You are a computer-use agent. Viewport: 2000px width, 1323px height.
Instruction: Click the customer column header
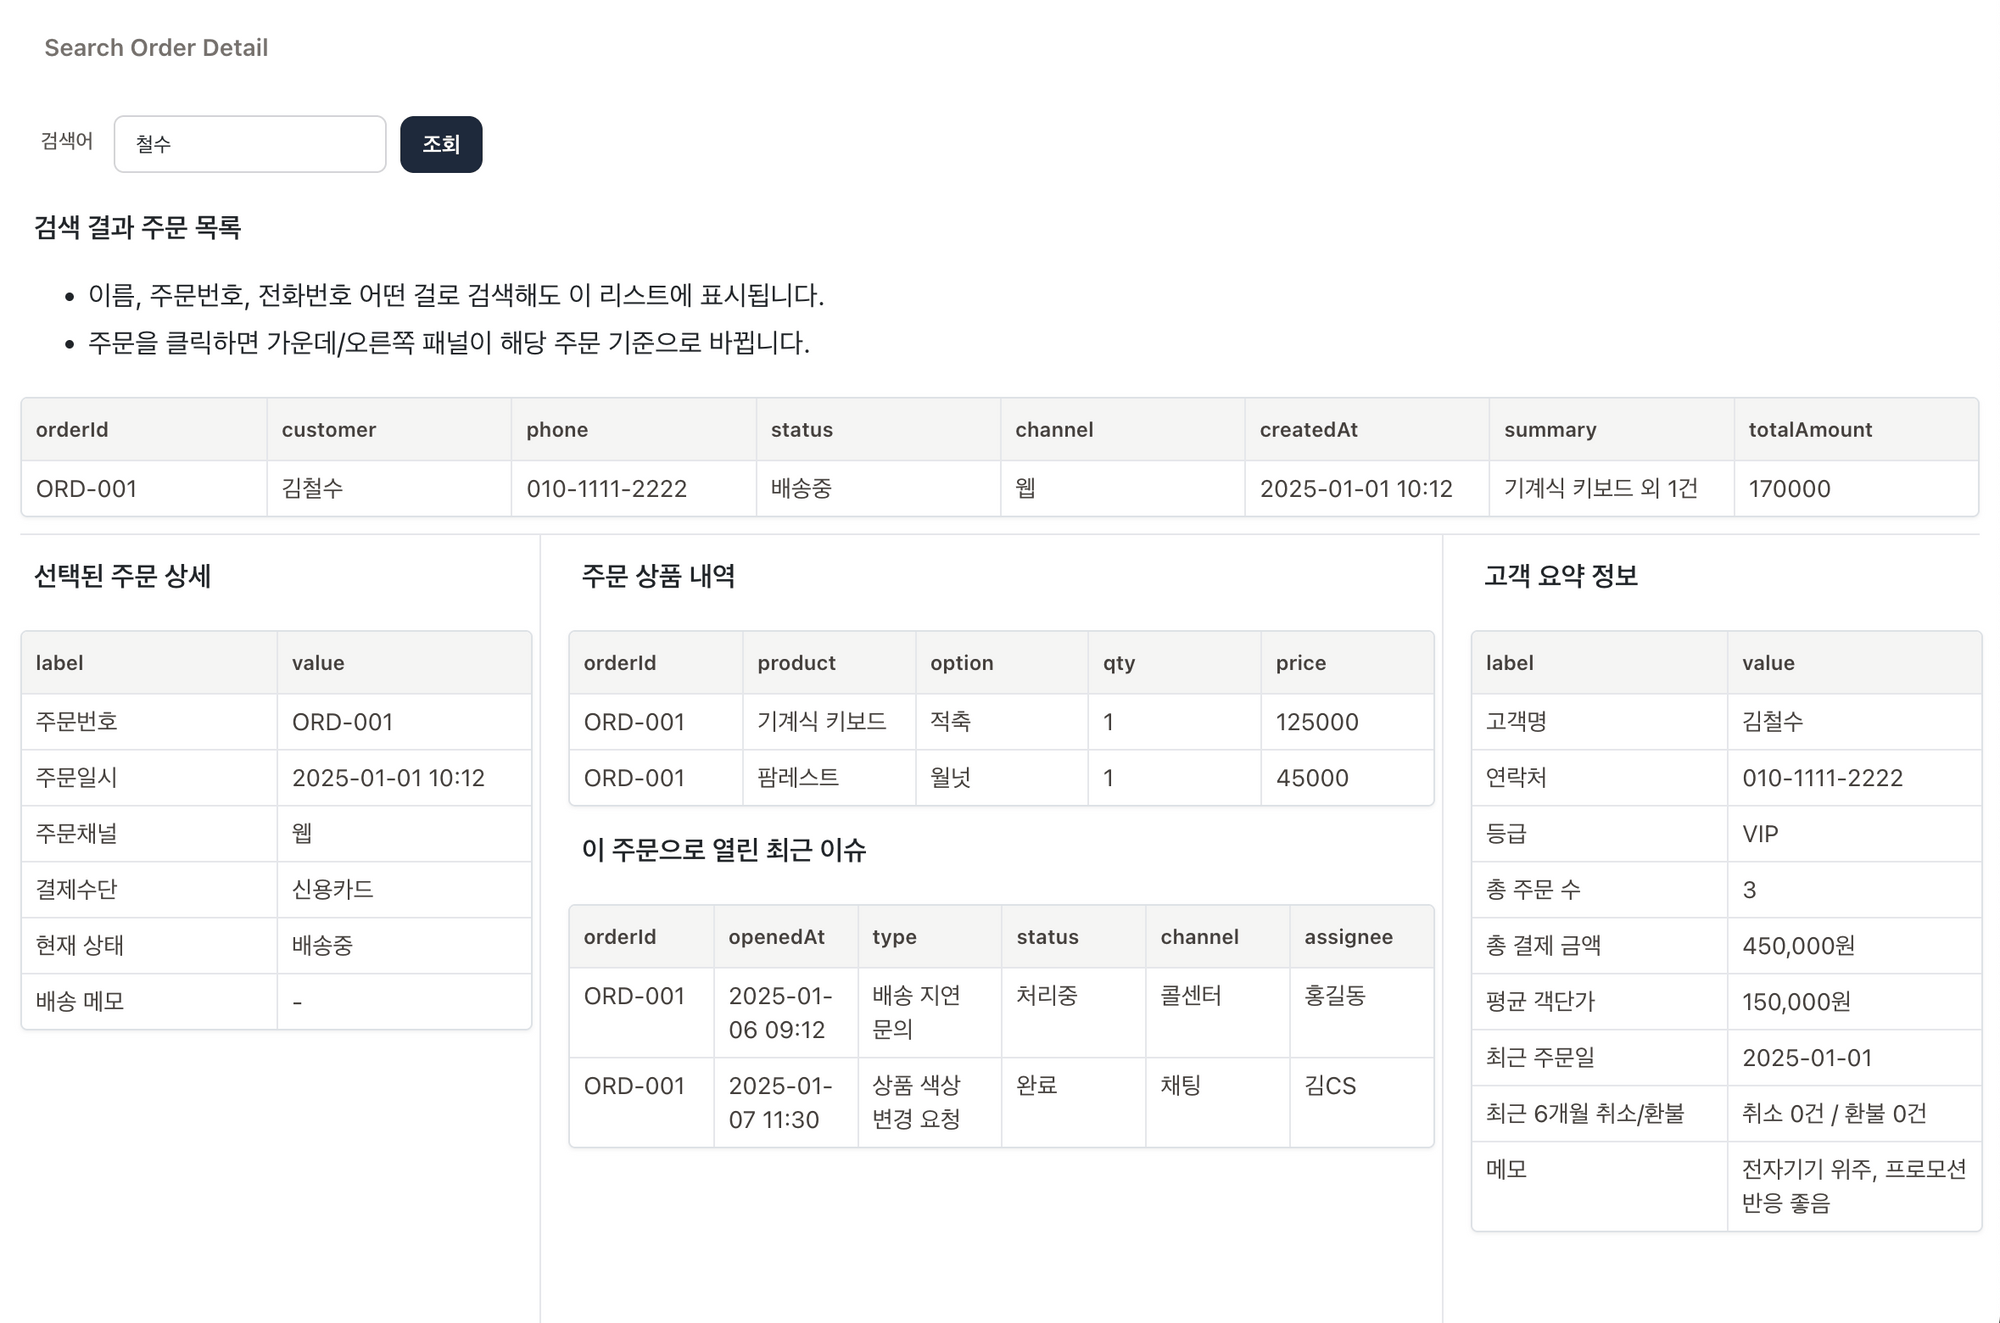coord(328,429)
